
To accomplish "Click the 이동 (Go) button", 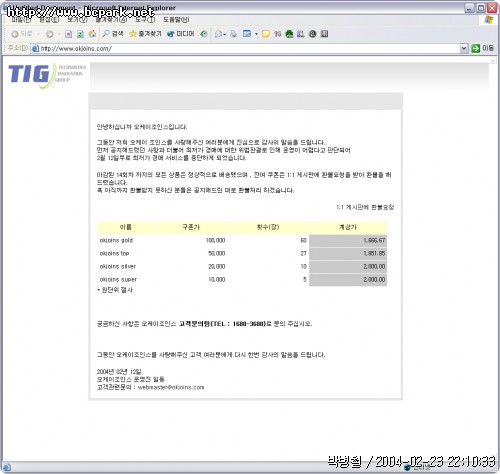I will (x=482, y=48).
